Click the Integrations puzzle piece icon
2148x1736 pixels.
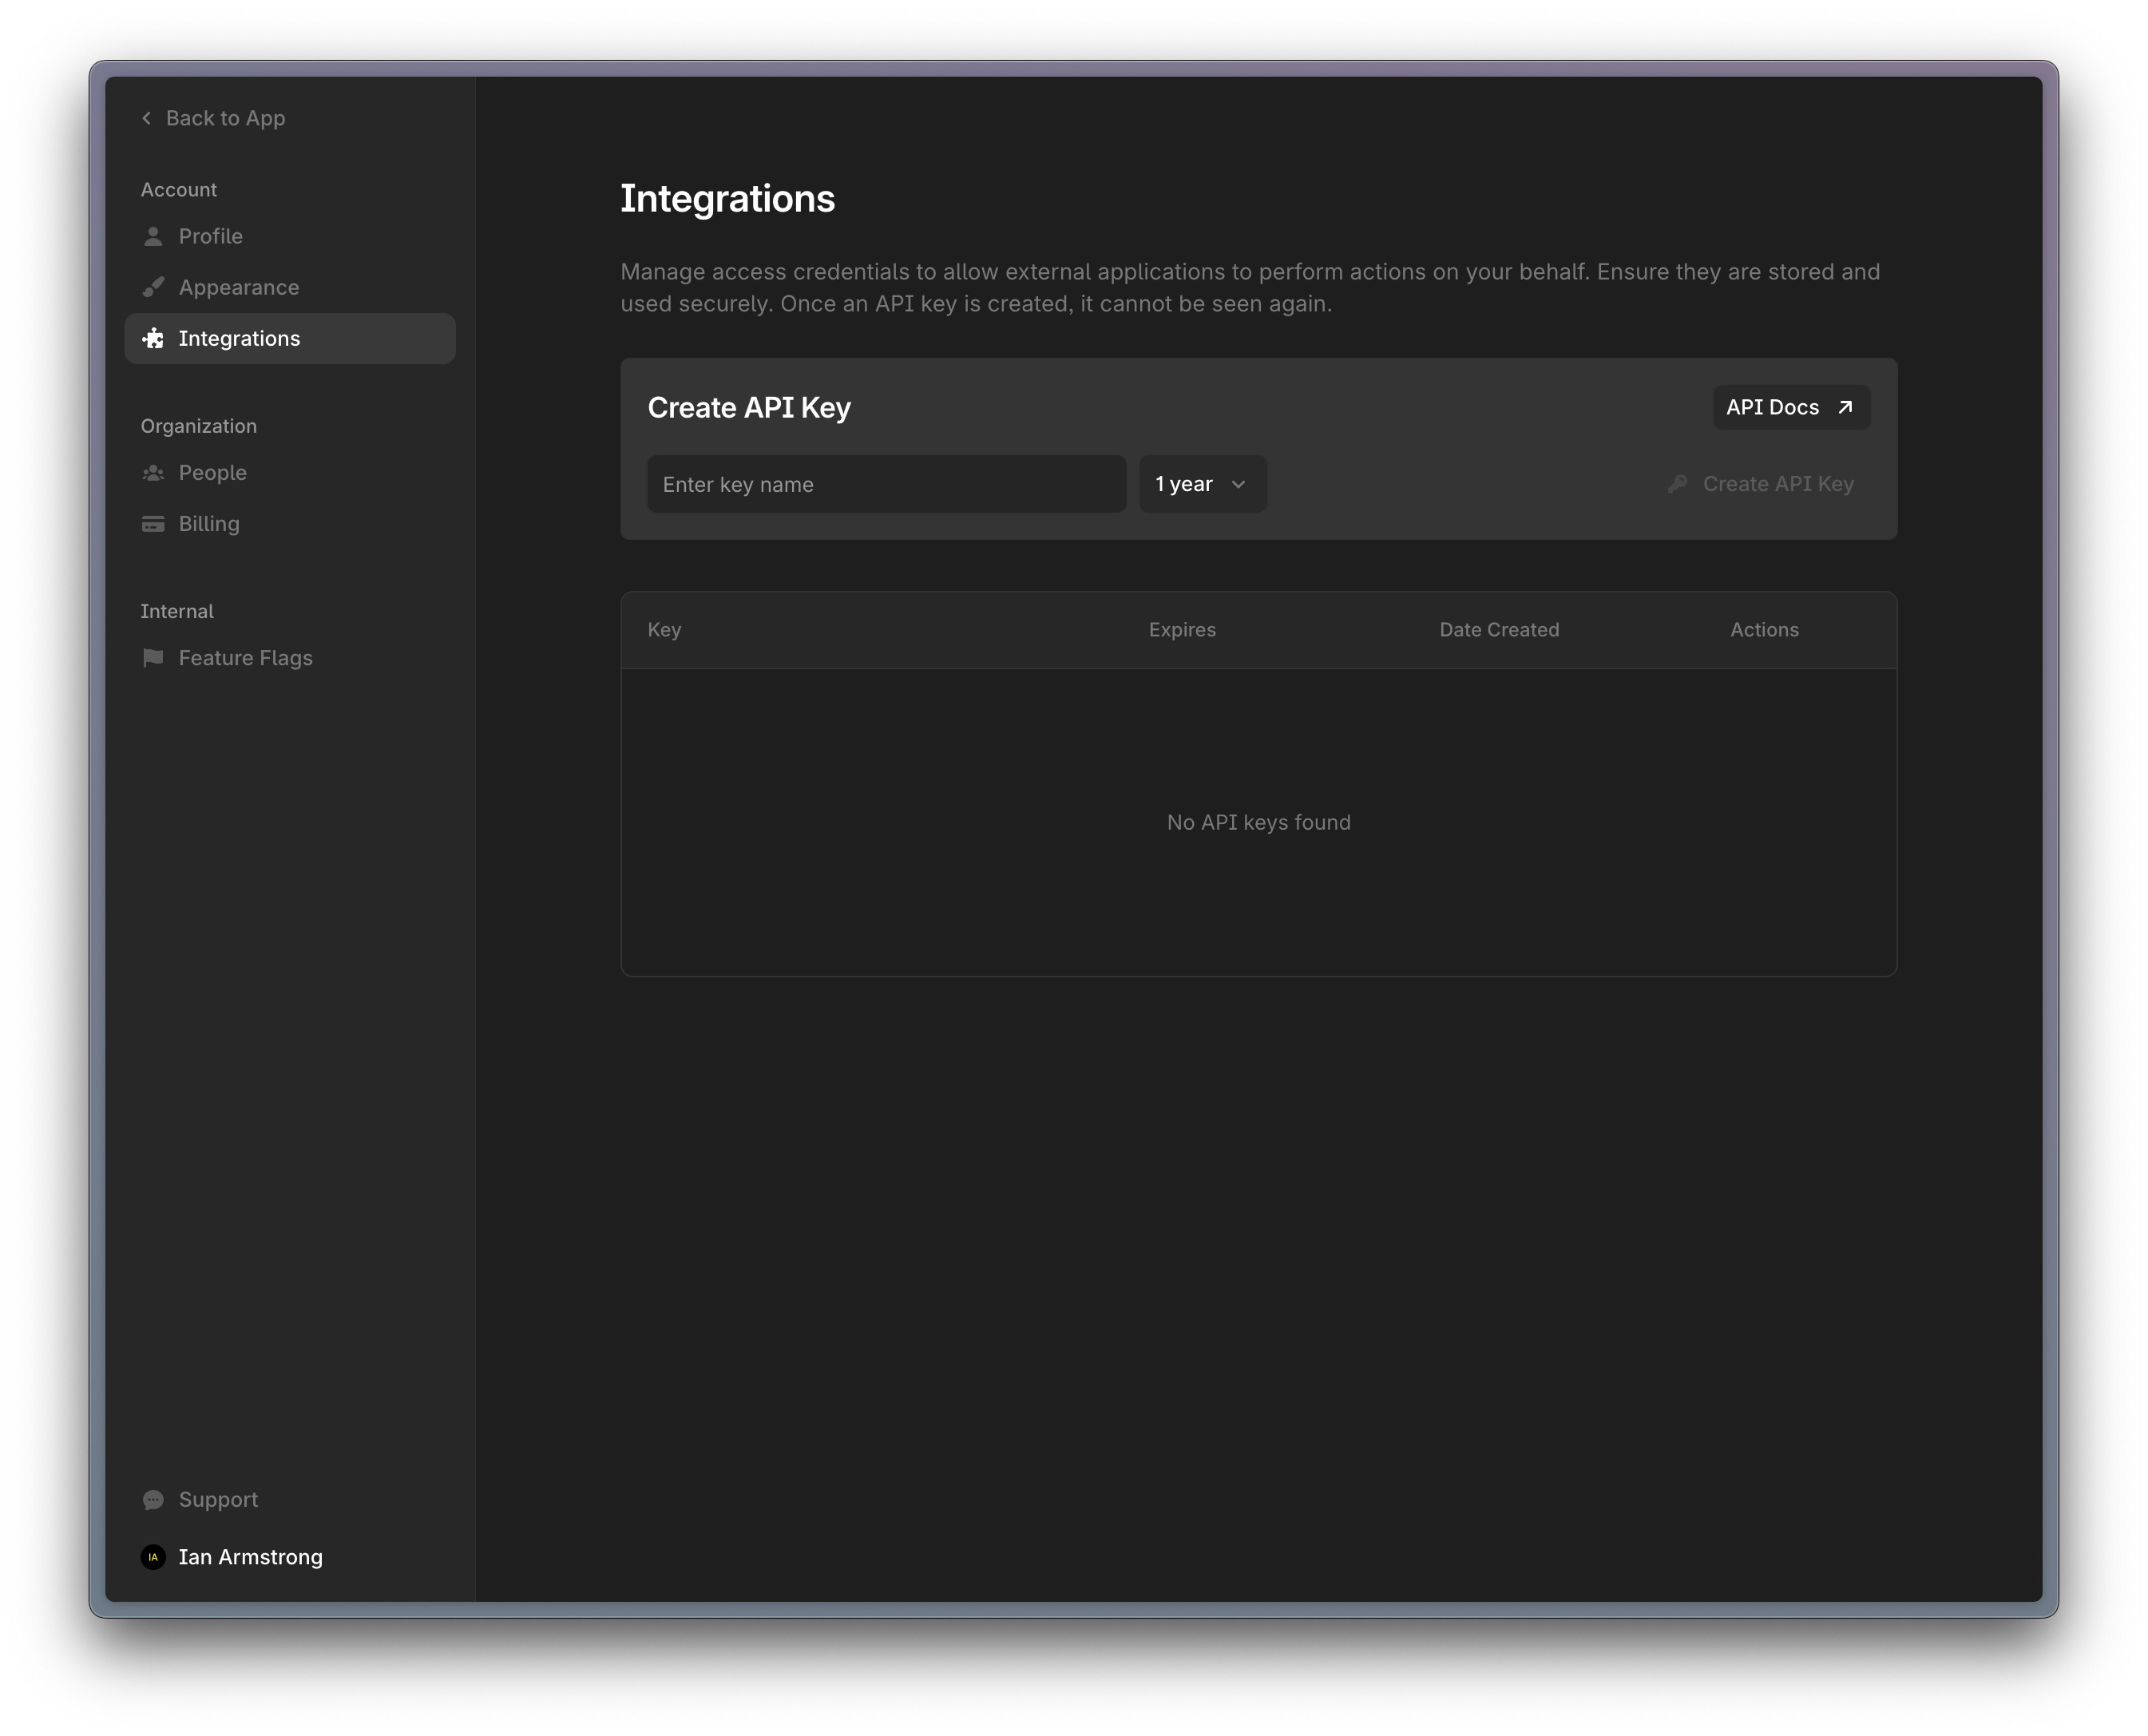[x=153, y=338]
